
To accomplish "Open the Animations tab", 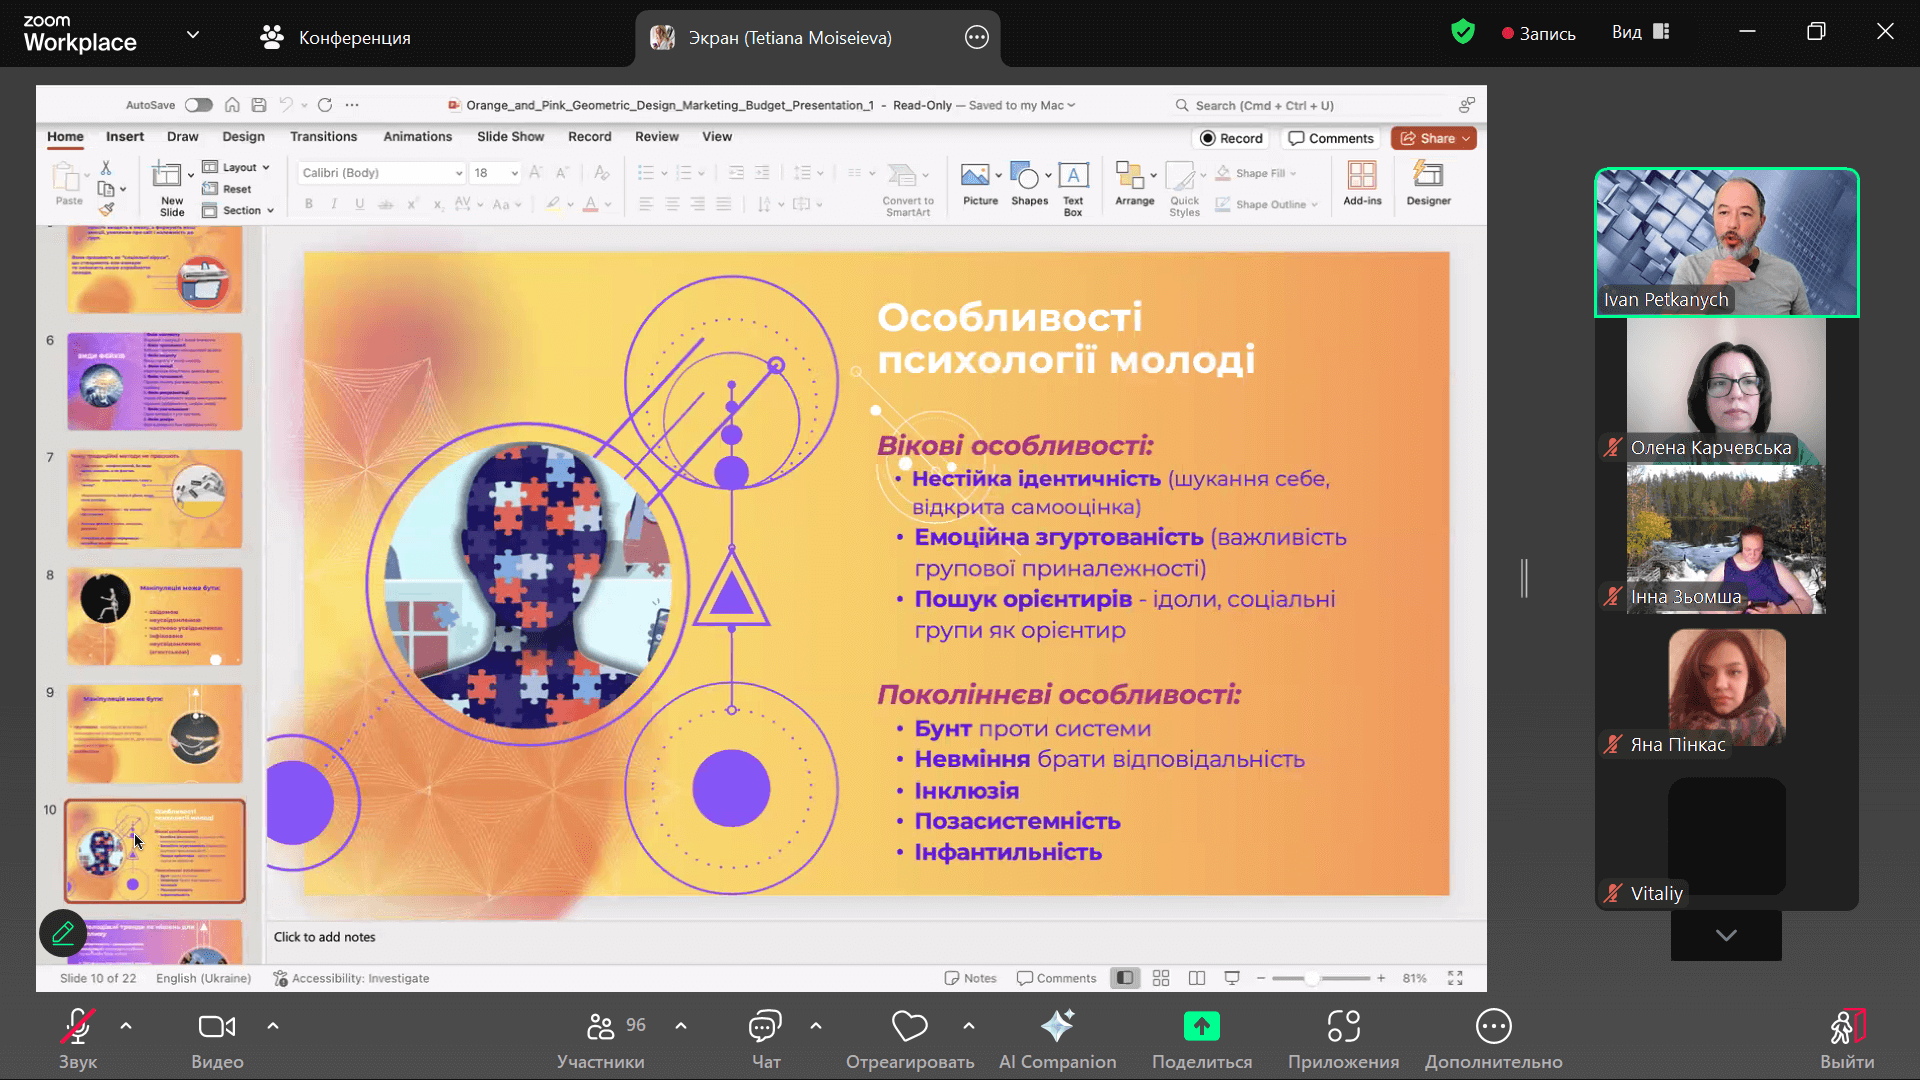I will click(418, 137).
